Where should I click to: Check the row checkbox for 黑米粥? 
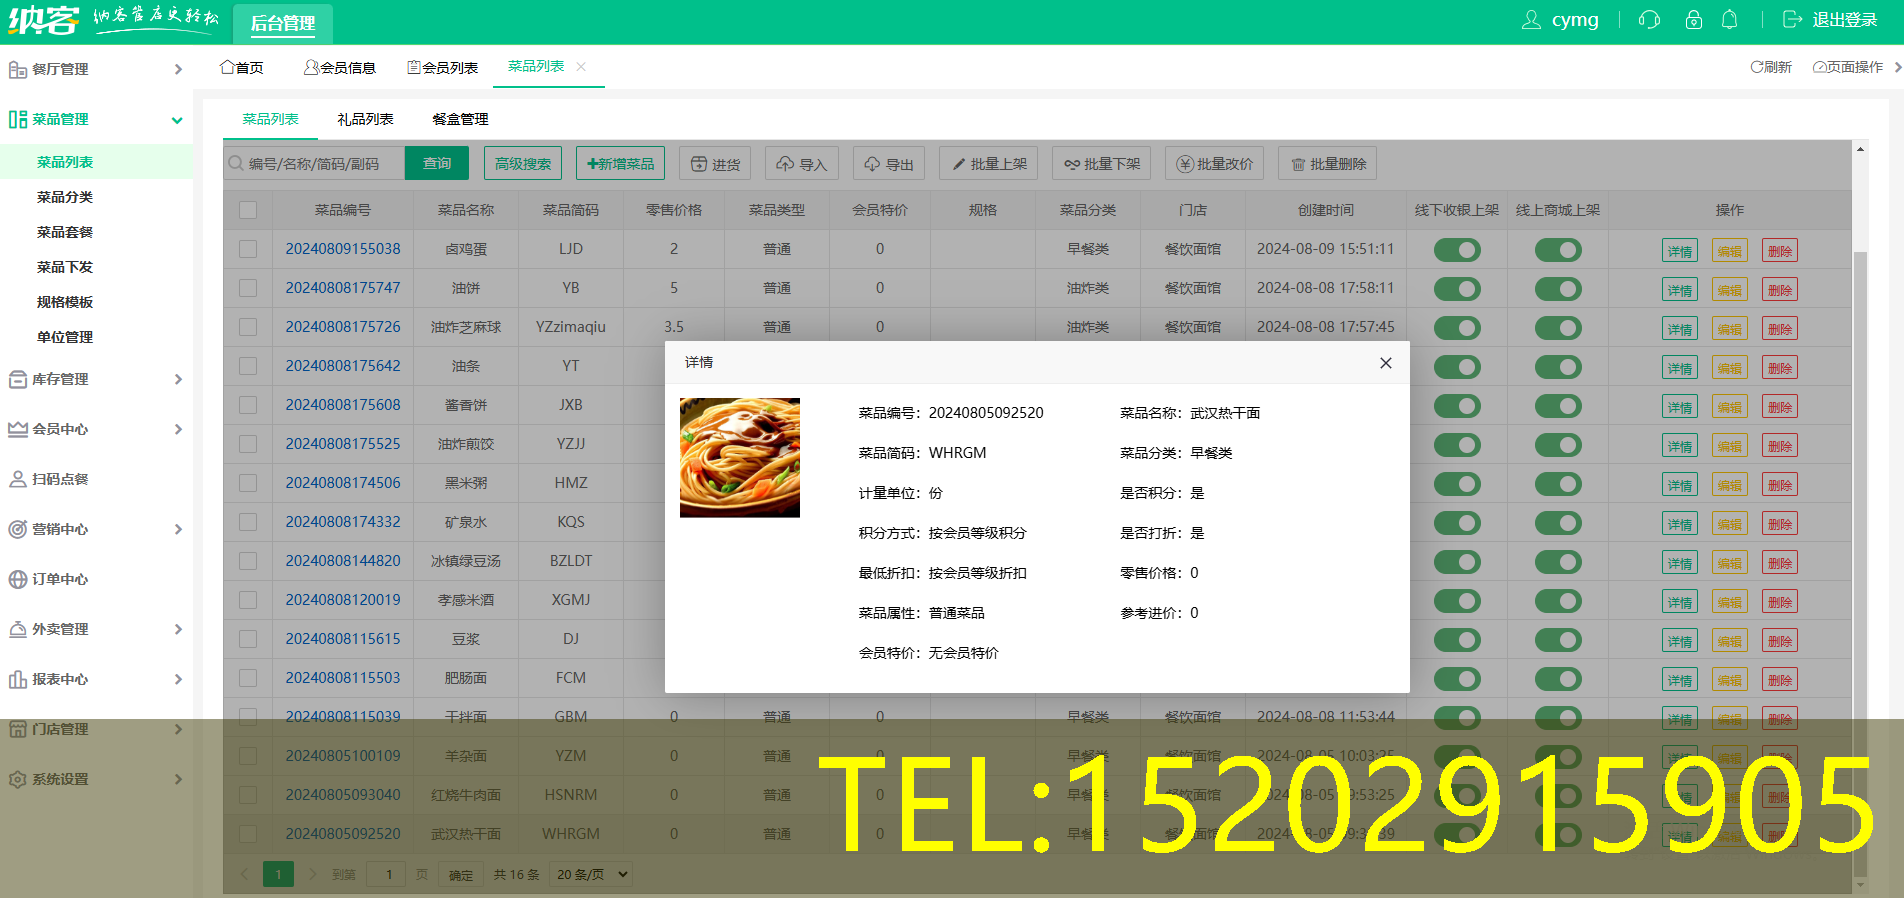click(248, 483)
